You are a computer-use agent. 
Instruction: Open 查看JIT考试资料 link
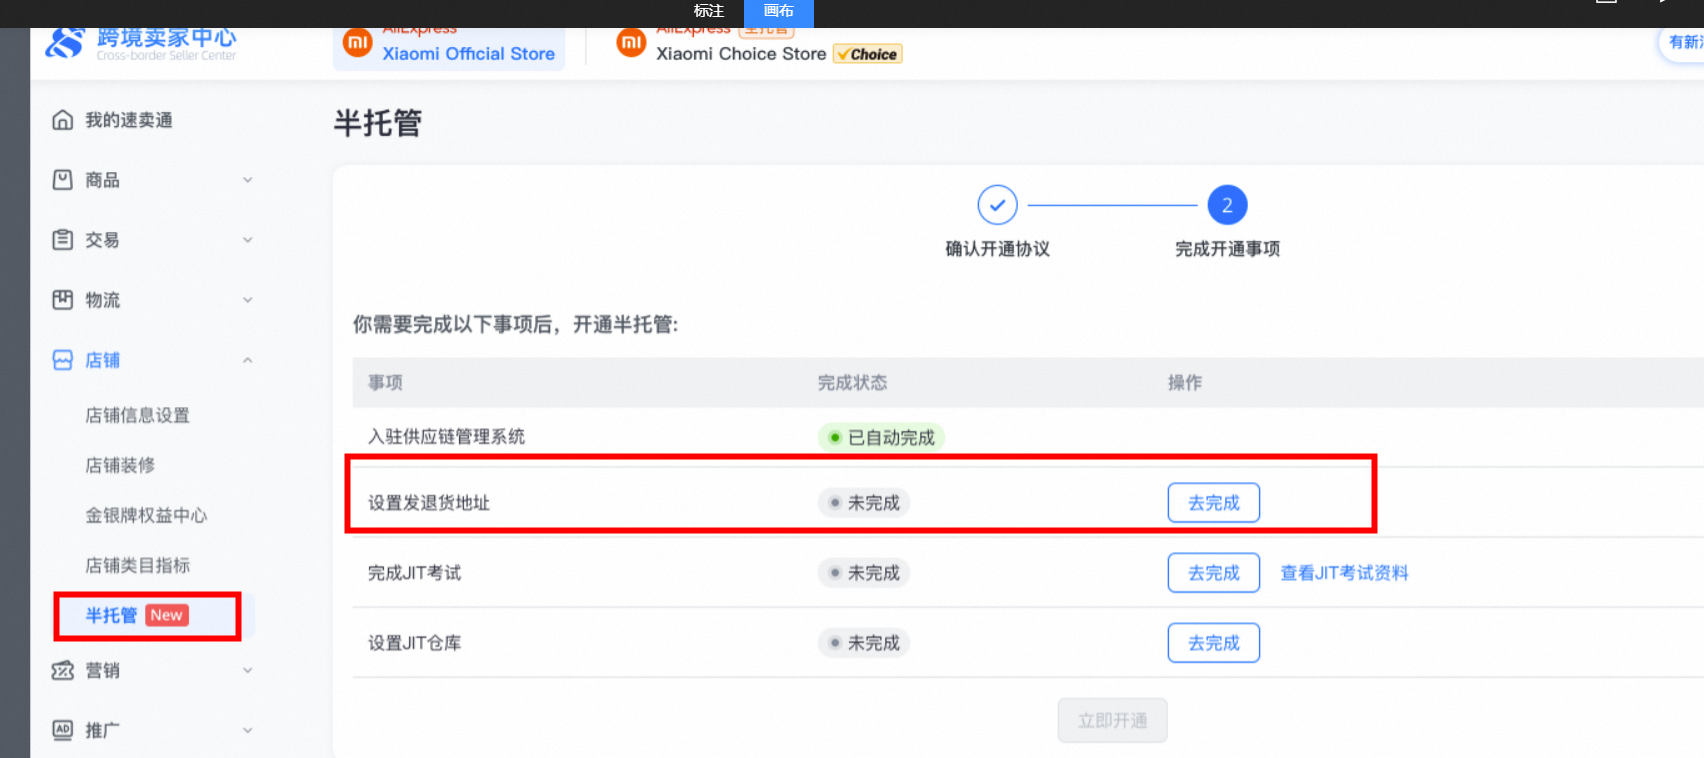(1344, 573)
